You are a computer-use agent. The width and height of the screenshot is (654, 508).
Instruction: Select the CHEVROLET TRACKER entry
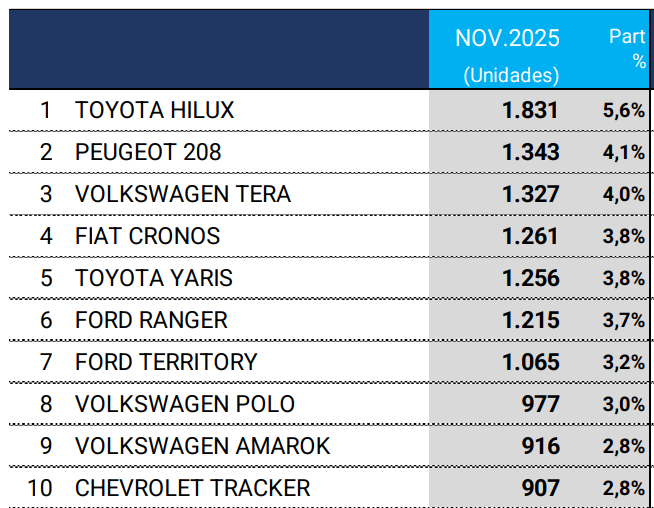(192, 488)
